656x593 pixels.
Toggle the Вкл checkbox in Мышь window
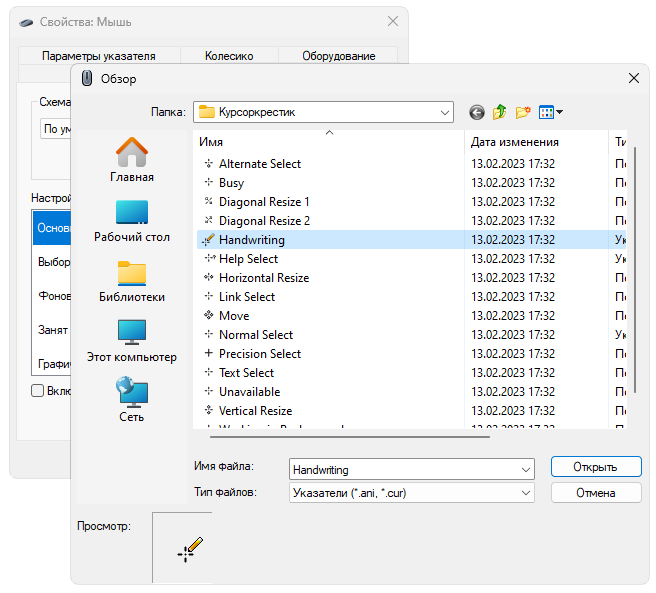[38, 390]
